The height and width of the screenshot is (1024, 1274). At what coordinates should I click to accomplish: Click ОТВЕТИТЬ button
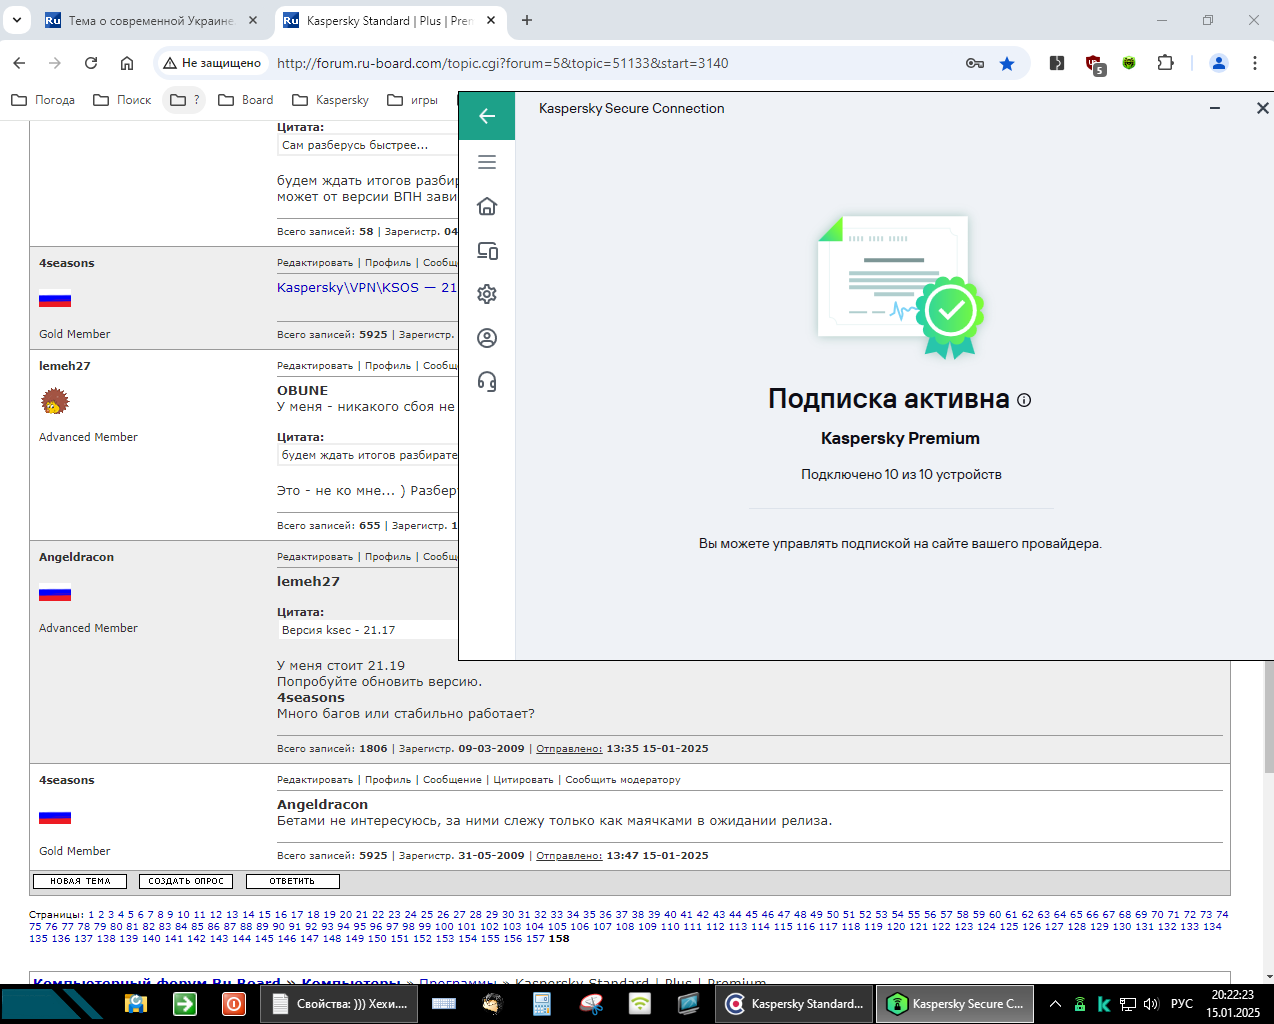click(292, 881)
